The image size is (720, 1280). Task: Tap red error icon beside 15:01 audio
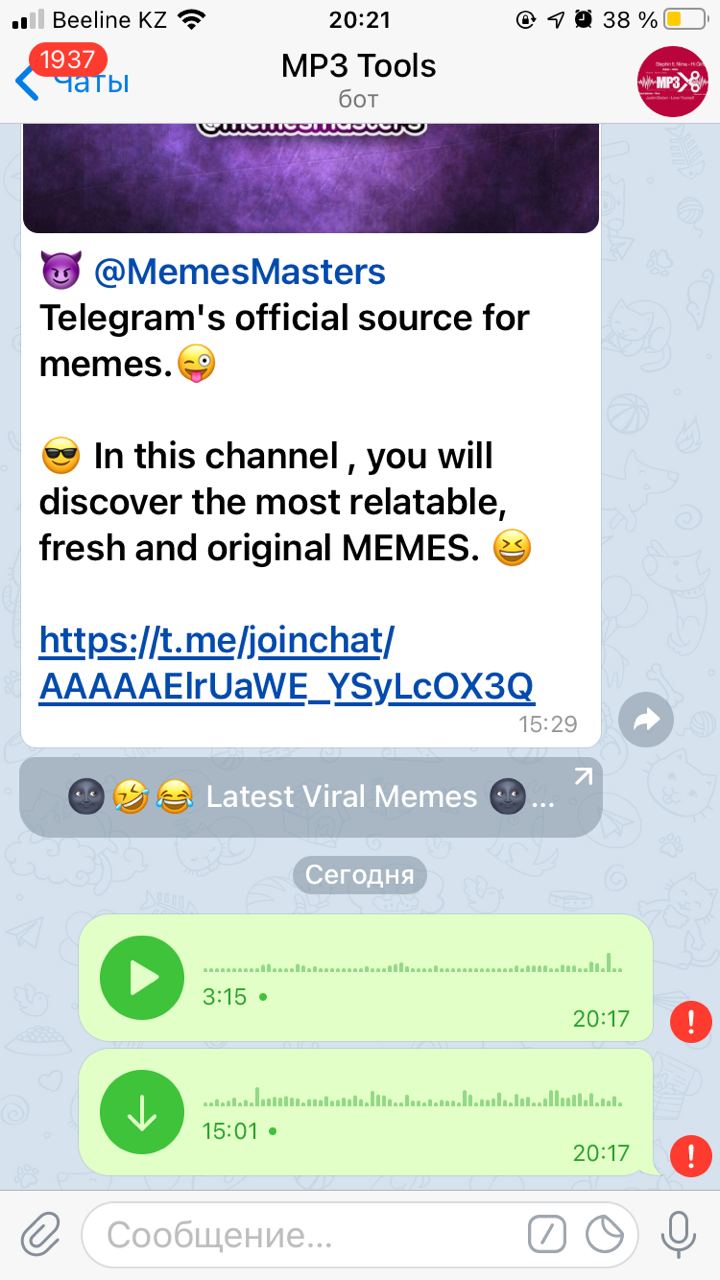click(x=691, y=1156)
